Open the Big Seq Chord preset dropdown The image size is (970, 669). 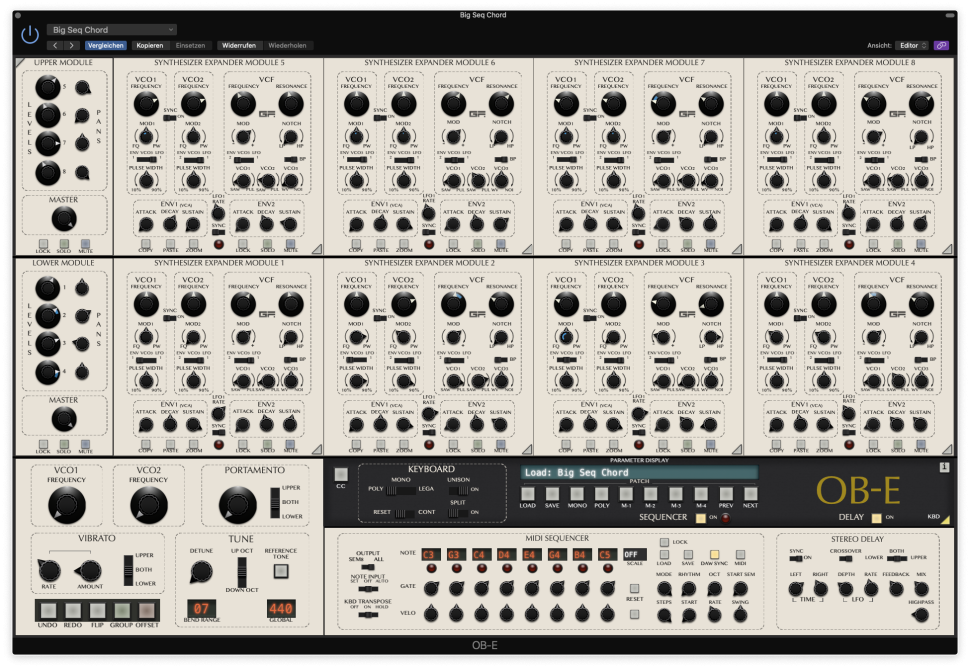(x=111, y=30)
